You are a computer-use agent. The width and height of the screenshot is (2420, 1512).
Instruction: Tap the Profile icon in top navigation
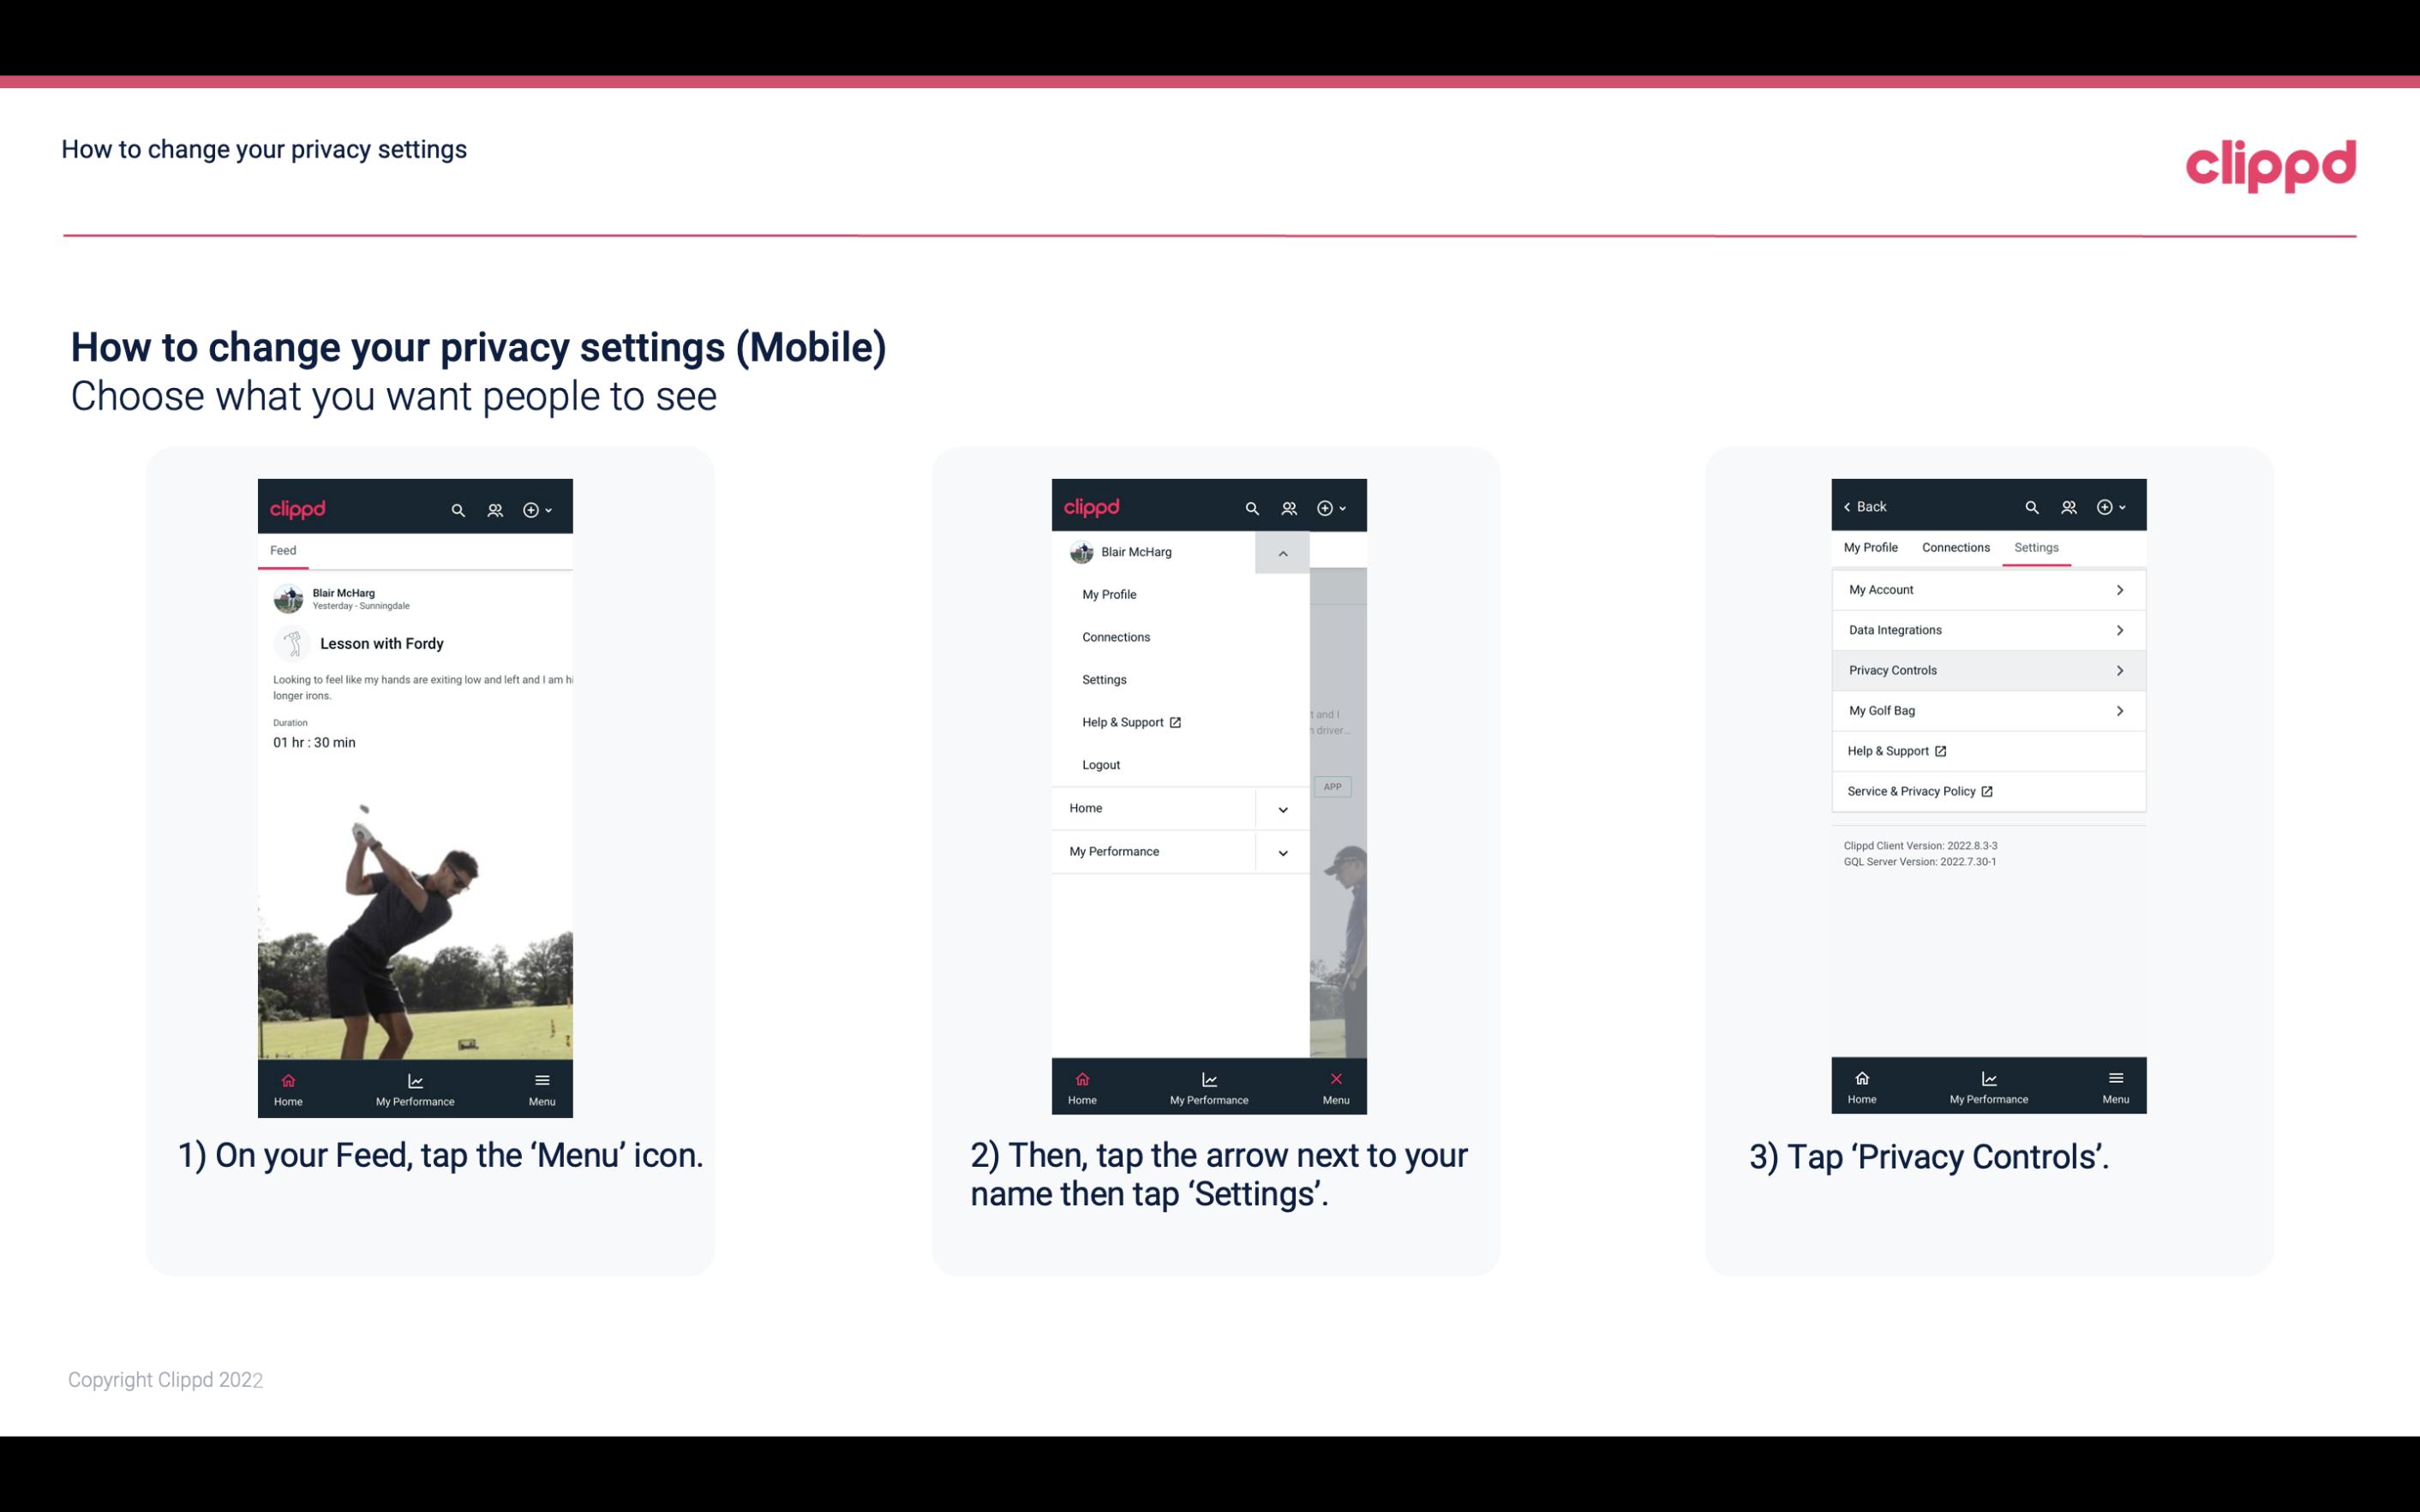(x=493, y=507)
